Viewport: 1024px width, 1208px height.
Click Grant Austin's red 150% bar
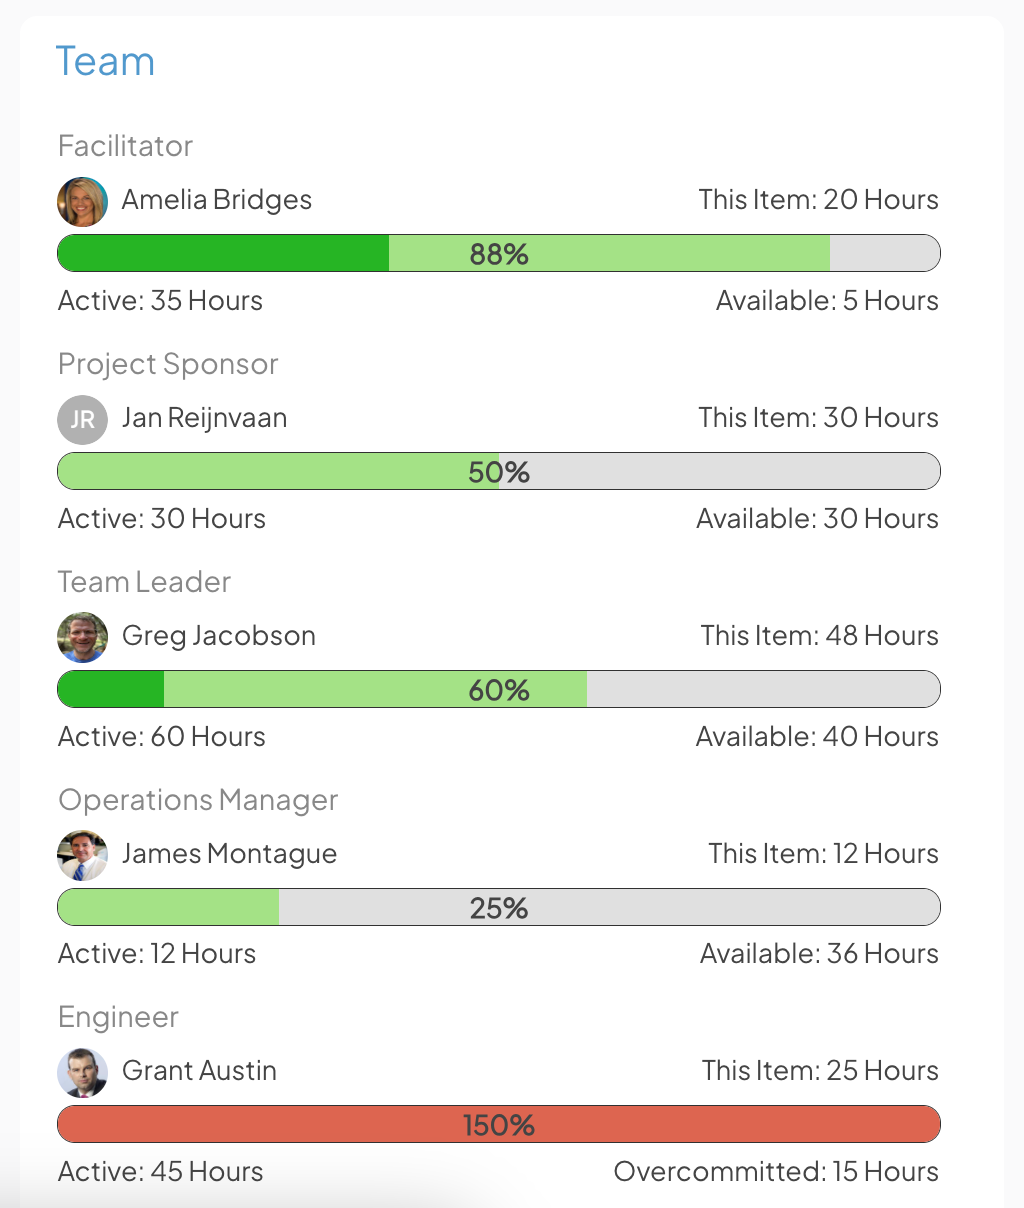pyautogui.click(x=499, y=1125)
